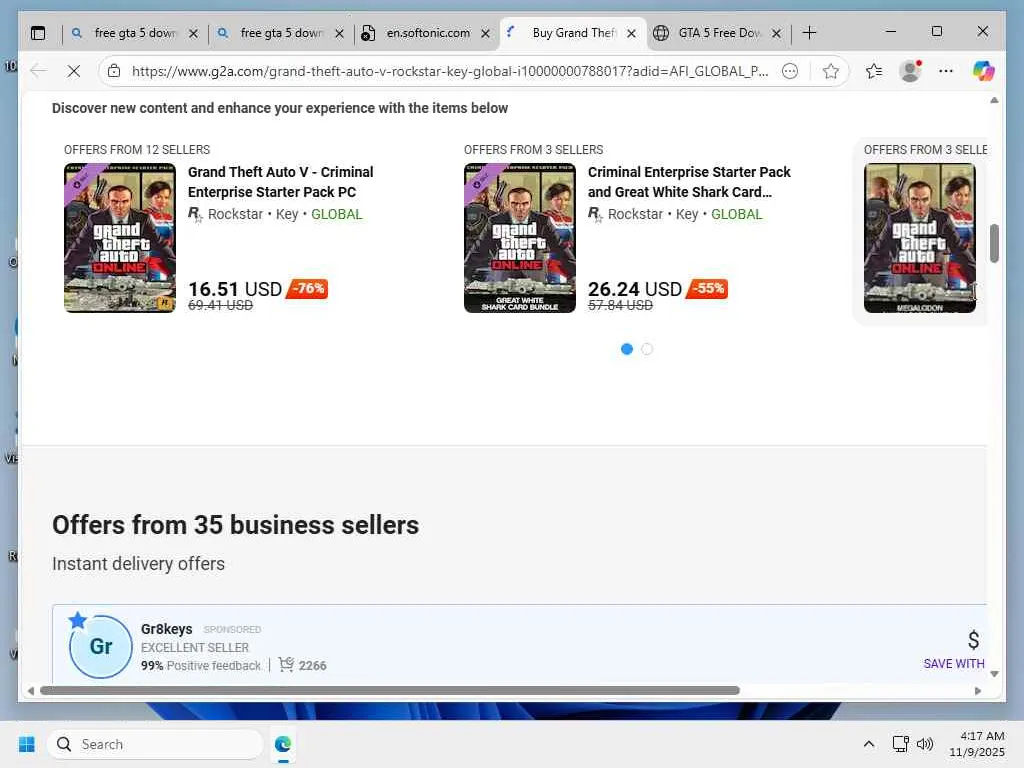Add this page to favorites star
1024x768 pixels.
click(831, 71)
